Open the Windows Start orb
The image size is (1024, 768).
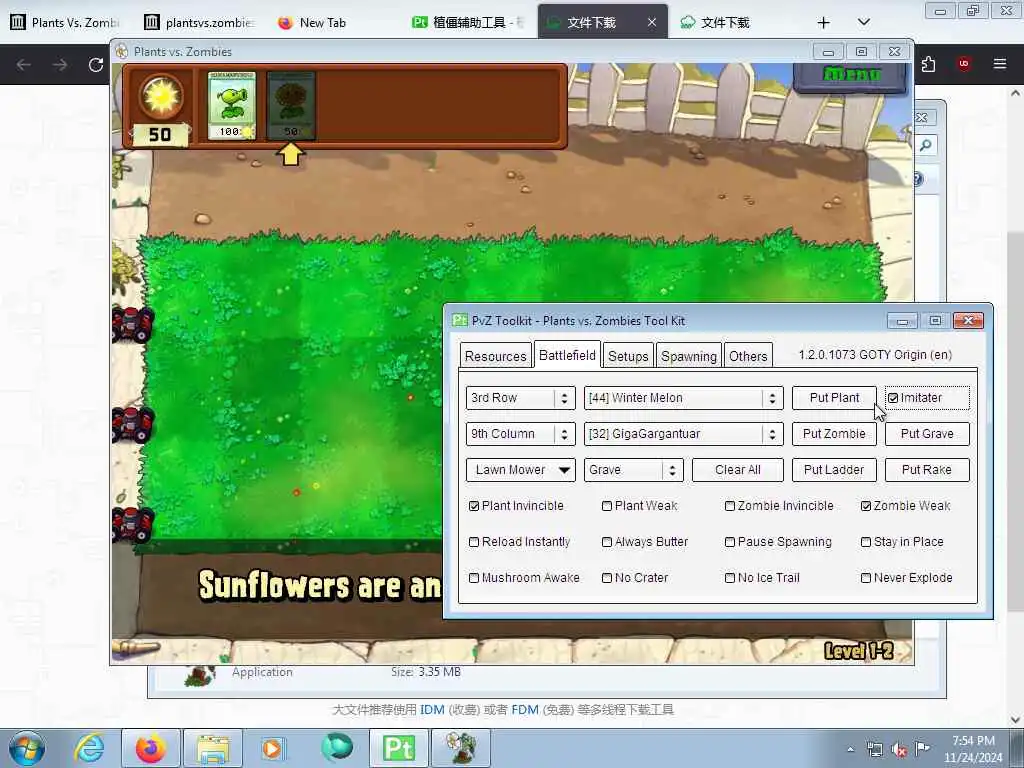click(27, 748)
